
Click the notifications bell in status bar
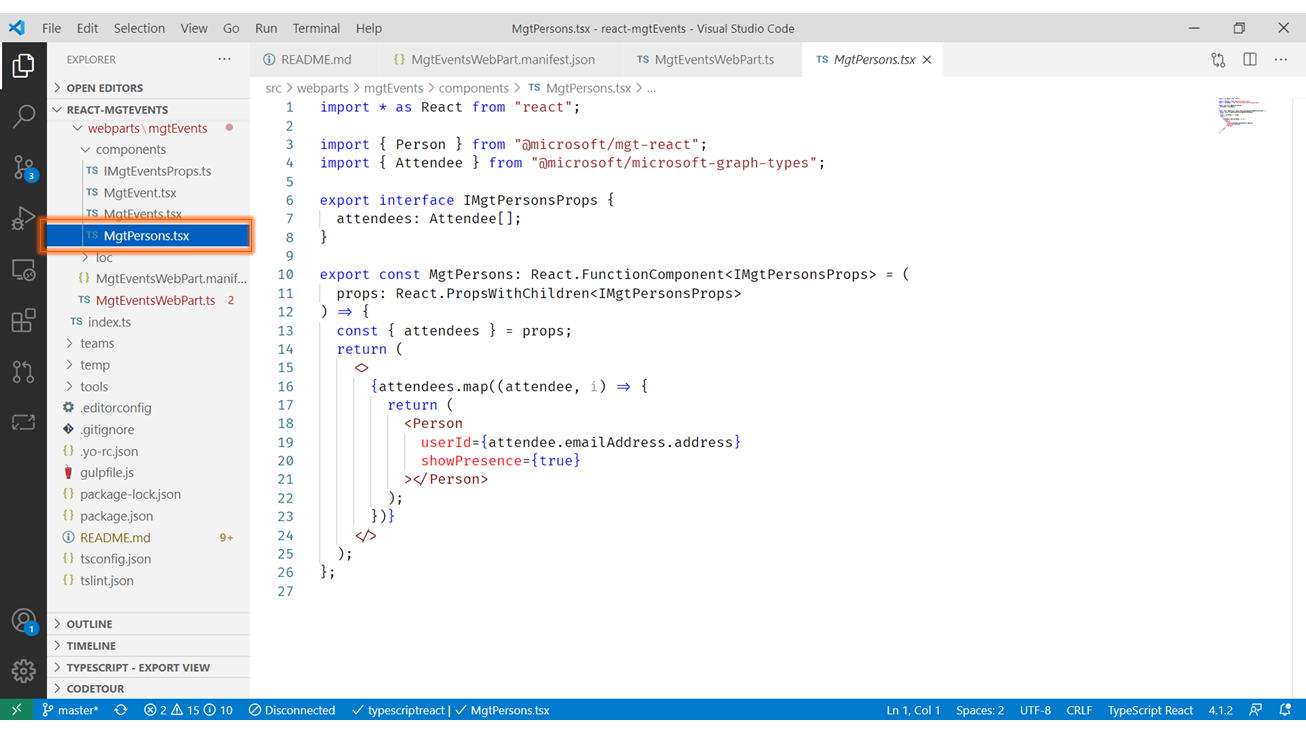1285,710
